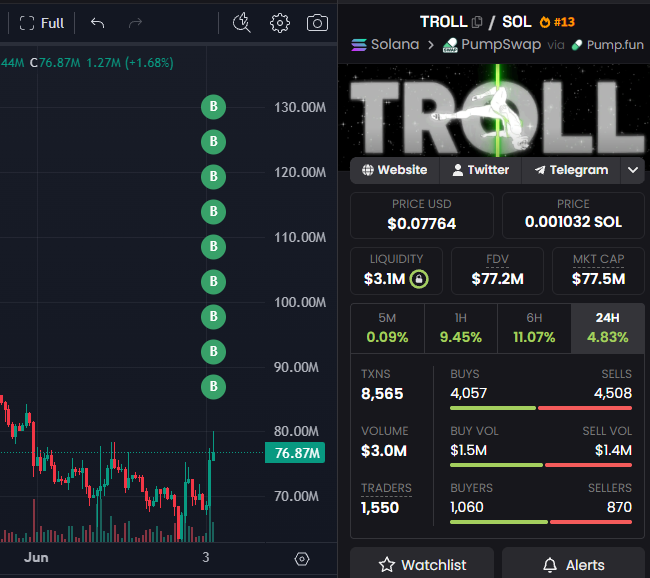This screenshot has width=650, height=578.
Task: Click PRICE USD $0.07764 box
Action: [422, 215]
